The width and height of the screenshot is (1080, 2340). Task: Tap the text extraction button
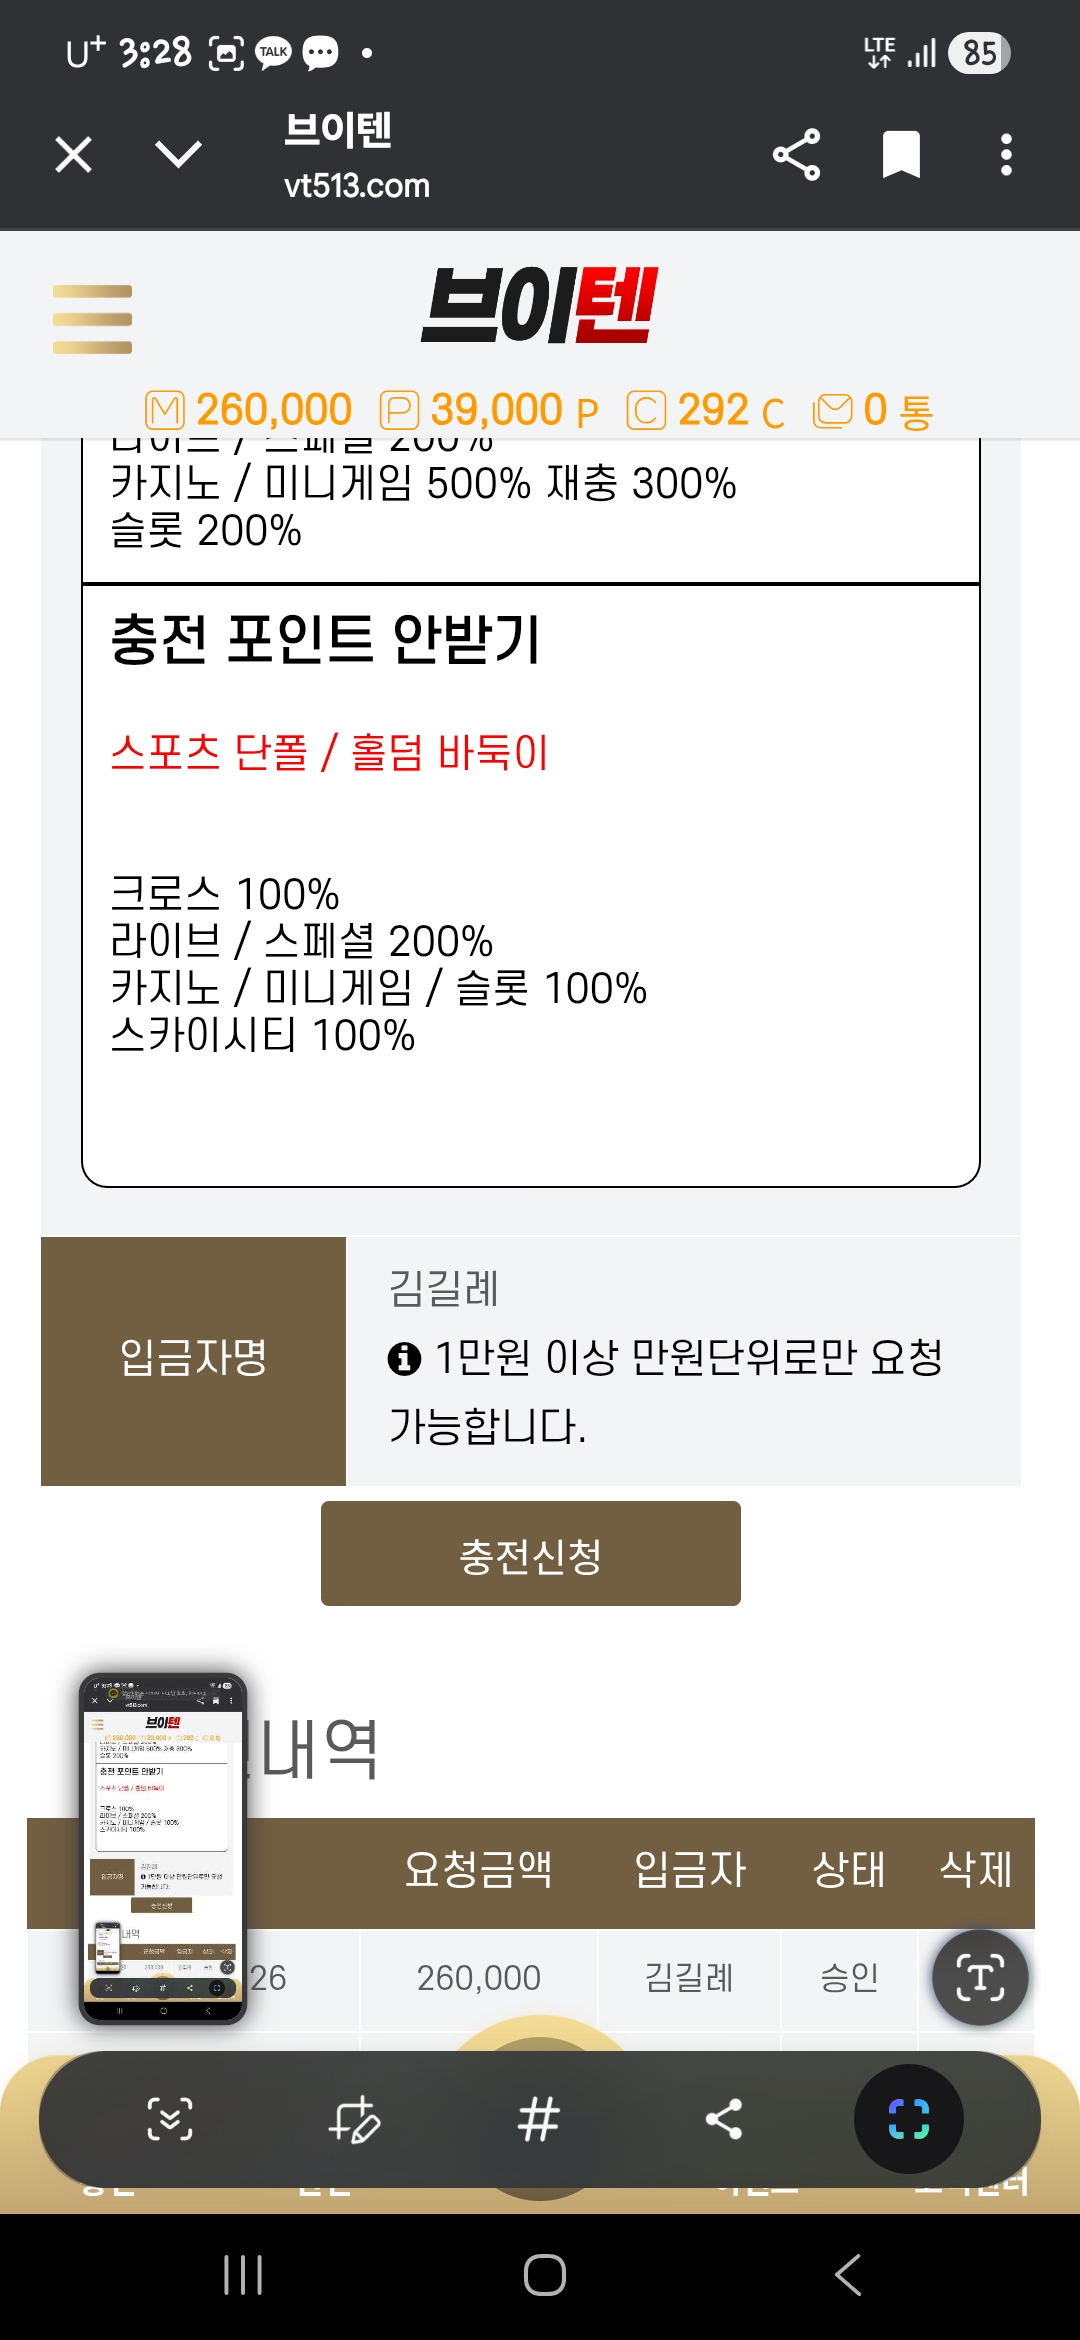[980, 1977]
